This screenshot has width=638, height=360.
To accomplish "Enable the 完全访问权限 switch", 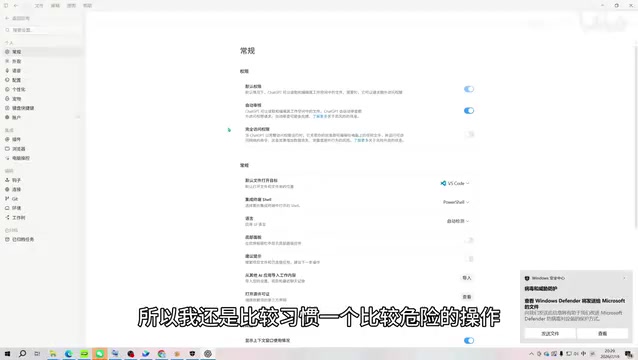I will [469, 134].
